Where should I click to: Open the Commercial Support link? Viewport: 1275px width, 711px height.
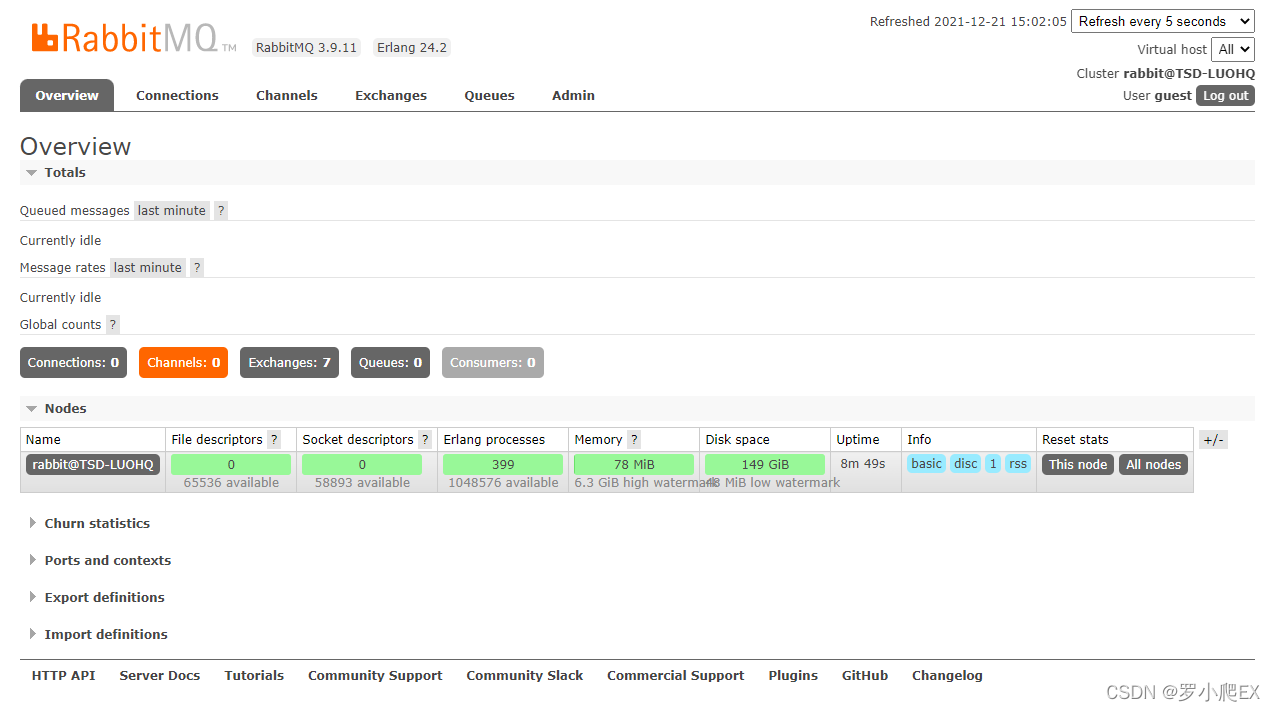pos(676,676)
